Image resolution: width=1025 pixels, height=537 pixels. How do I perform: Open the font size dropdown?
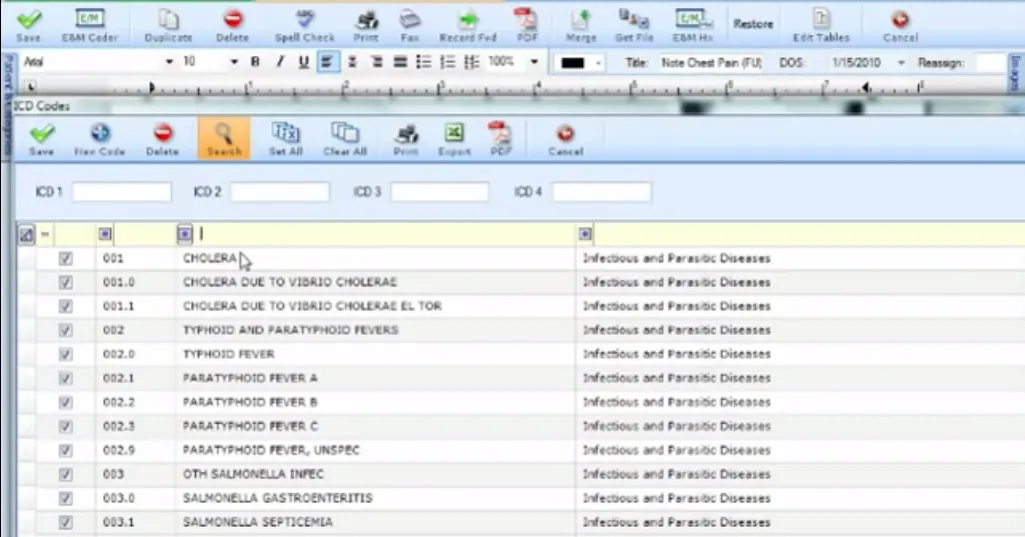[x=233, y=62]
